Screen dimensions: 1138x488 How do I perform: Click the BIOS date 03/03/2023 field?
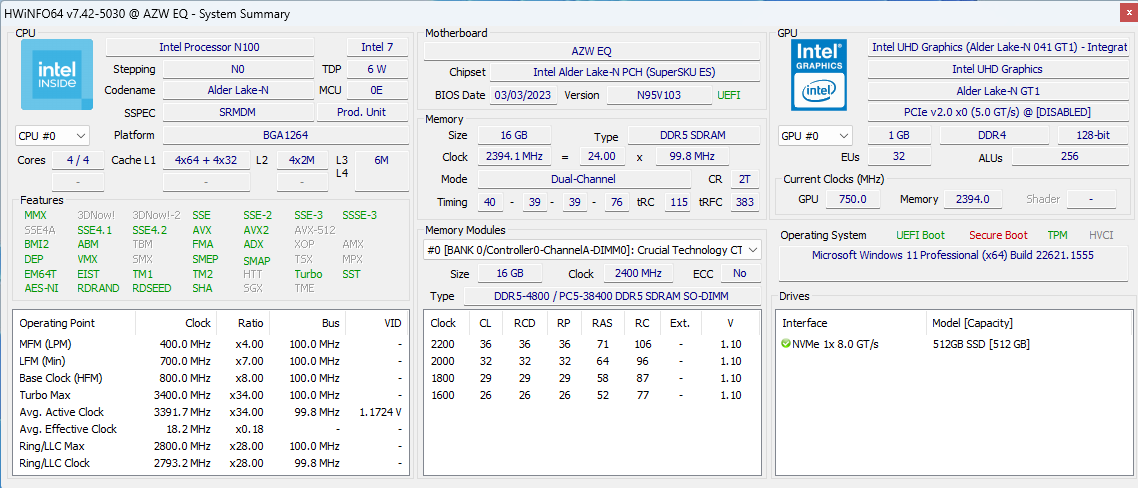[x=524, y=95]
